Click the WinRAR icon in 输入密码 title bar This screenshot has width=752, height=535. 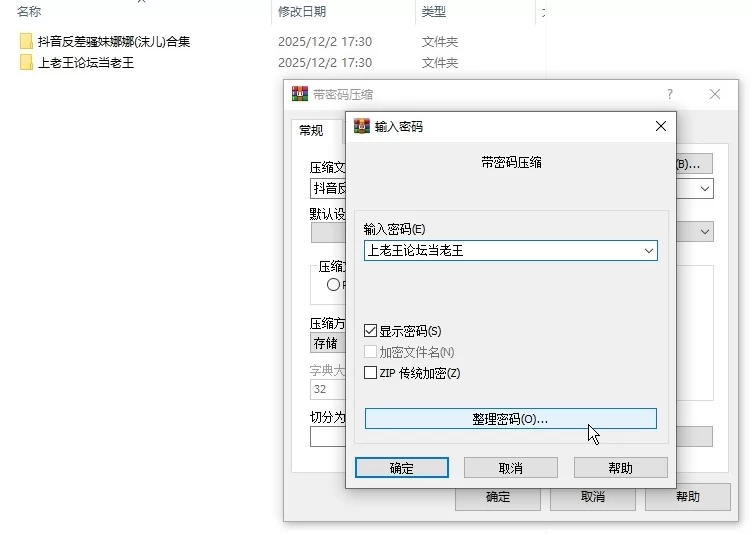coord(362,127)
